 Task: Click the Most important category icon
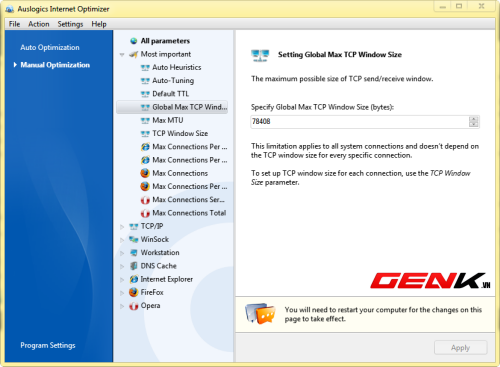pyautogui.click(x=134, y=54)
